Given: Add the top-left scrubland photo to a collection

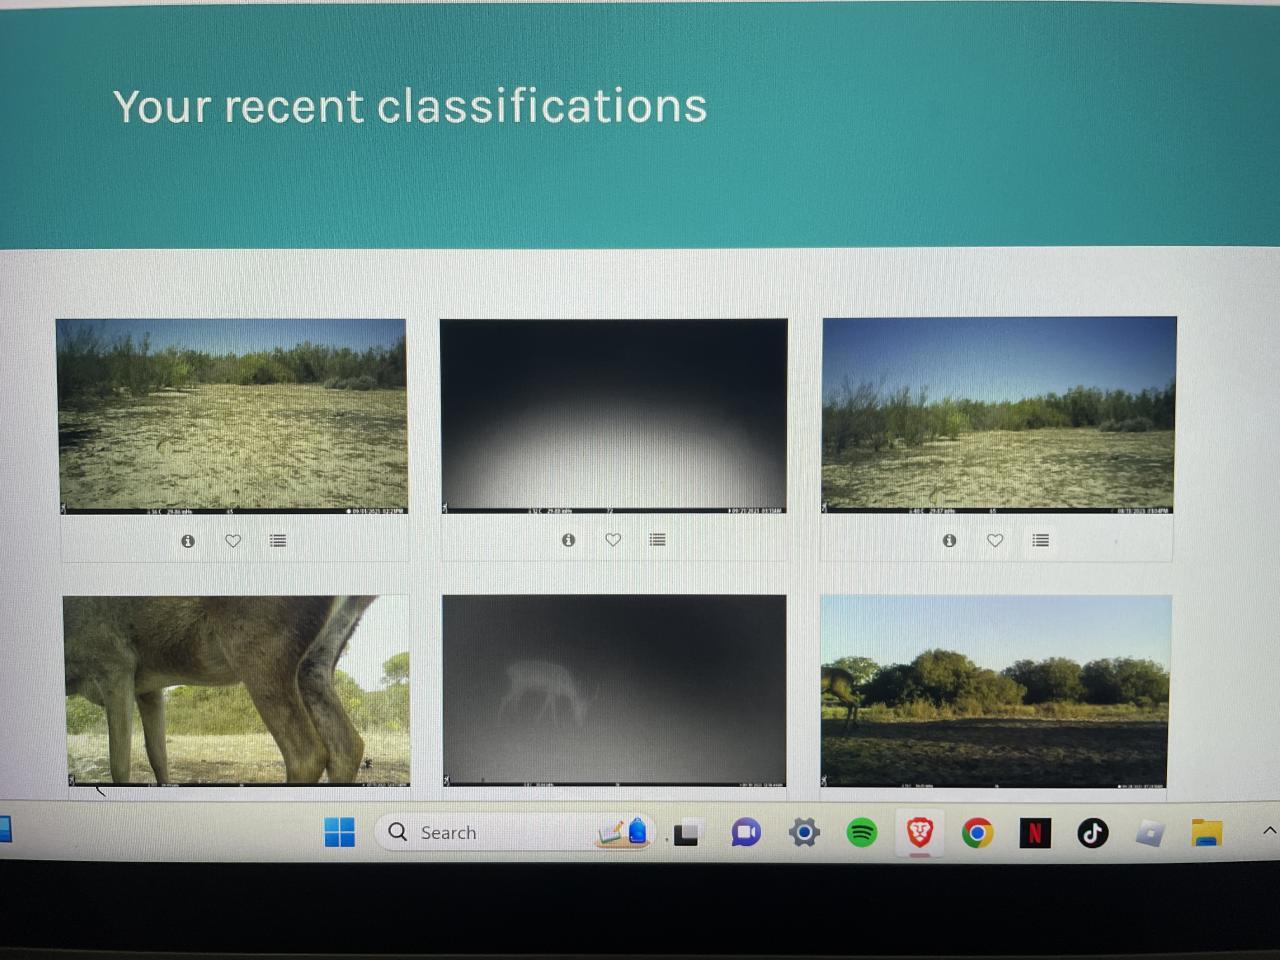Looking at the screenshot, I should point(278,541).
